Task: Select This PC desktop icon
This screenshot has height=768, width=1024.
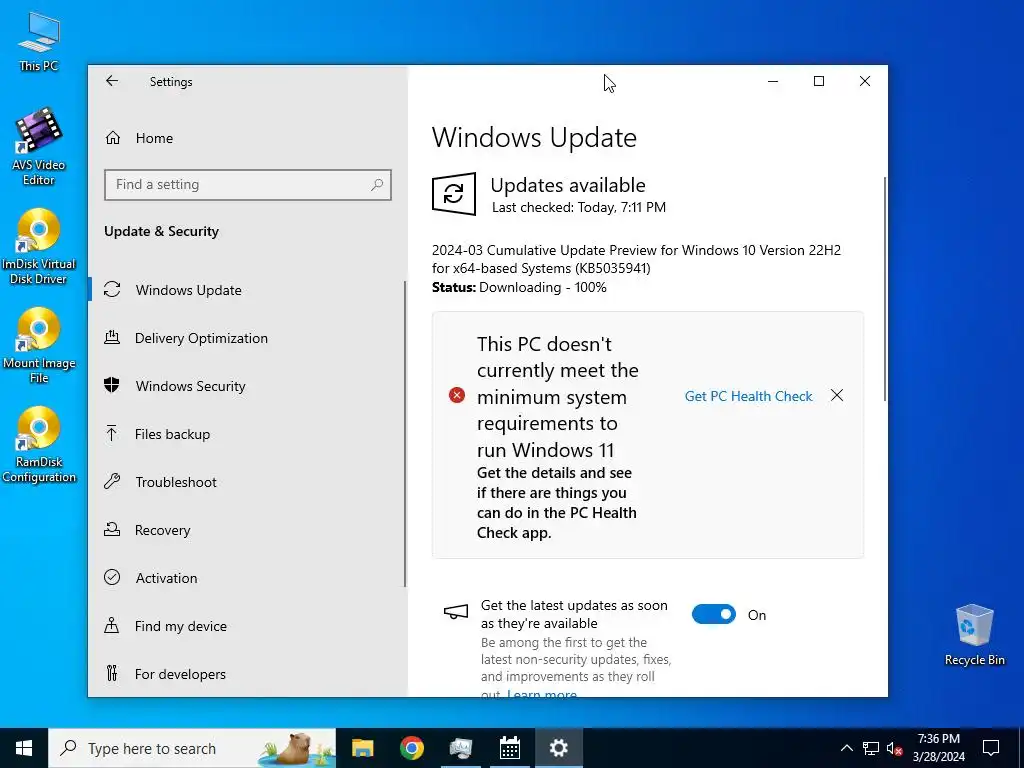Action: pos(39,42)
